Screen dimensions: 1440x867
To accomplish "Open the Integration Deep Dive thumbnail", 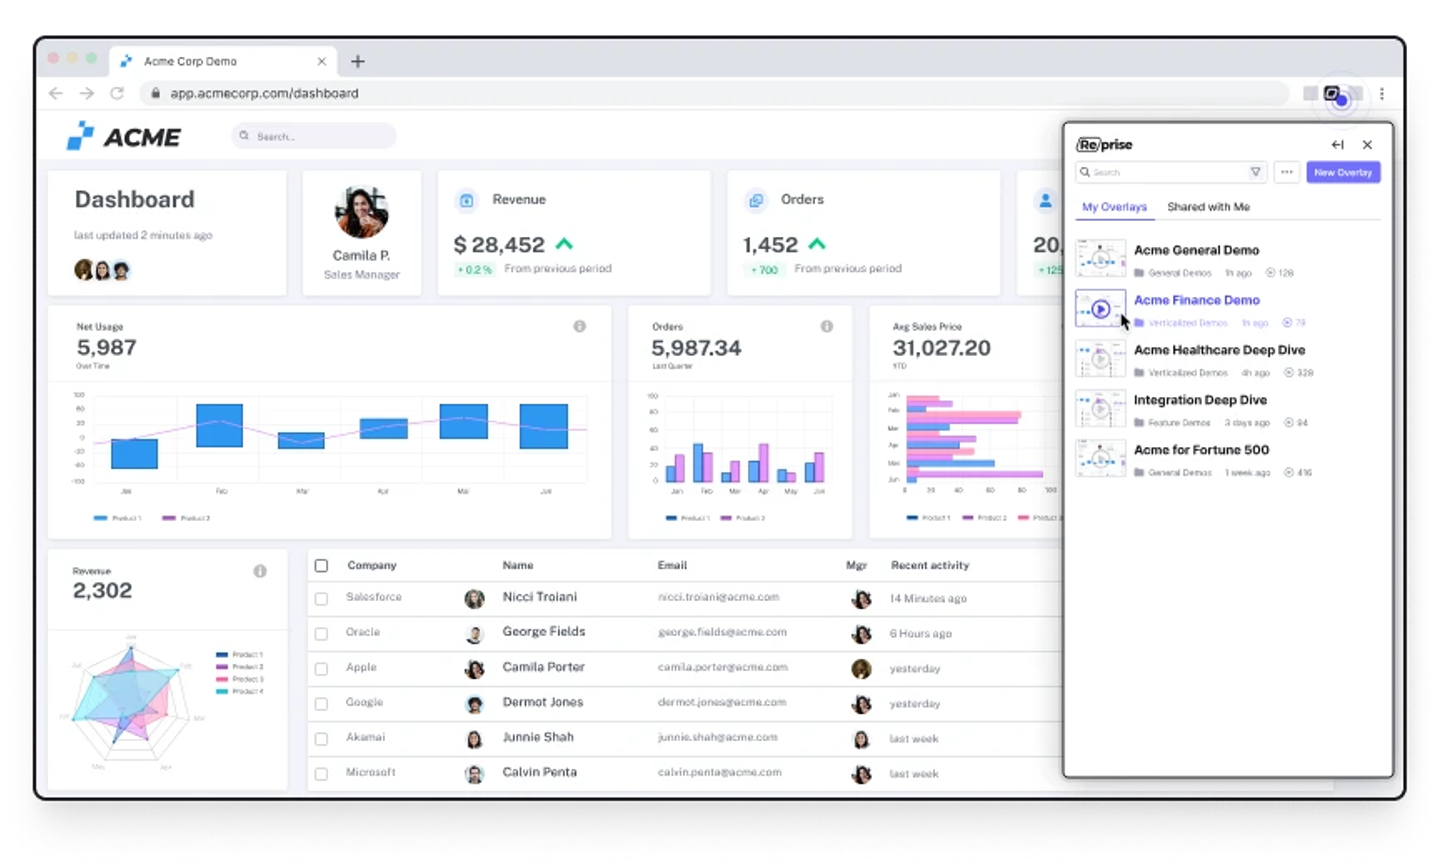I will point(1100,409).
